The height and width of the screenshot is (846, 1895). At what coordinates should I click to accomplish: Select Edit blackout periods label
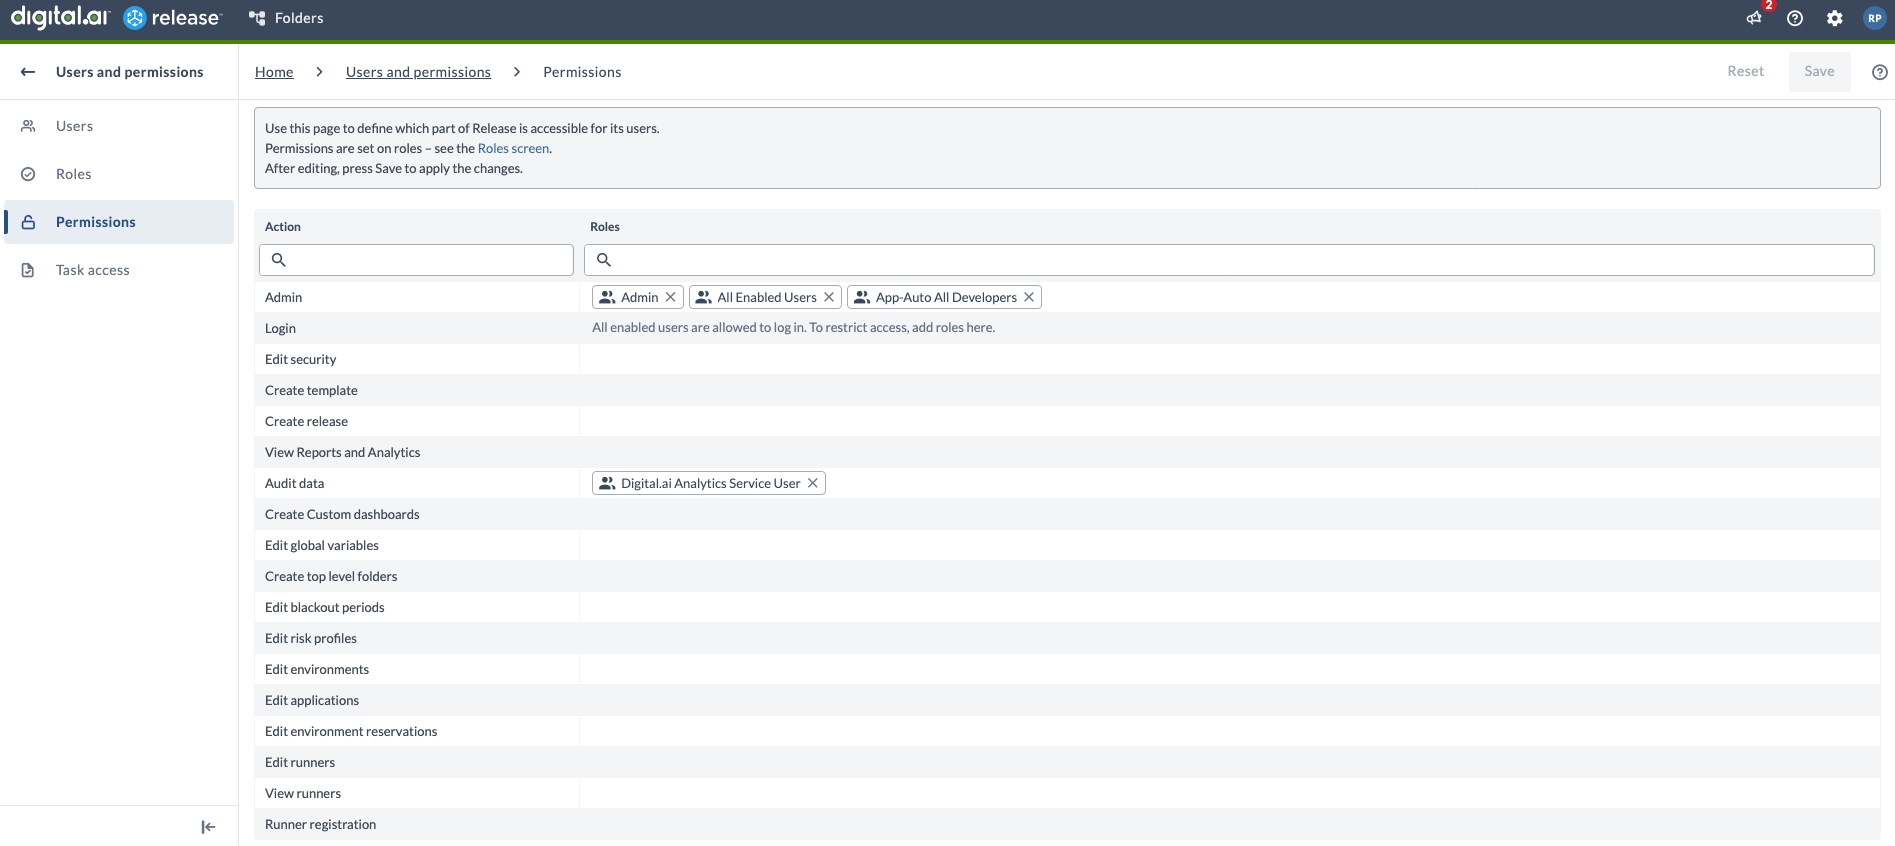click(x=324, y=607)
